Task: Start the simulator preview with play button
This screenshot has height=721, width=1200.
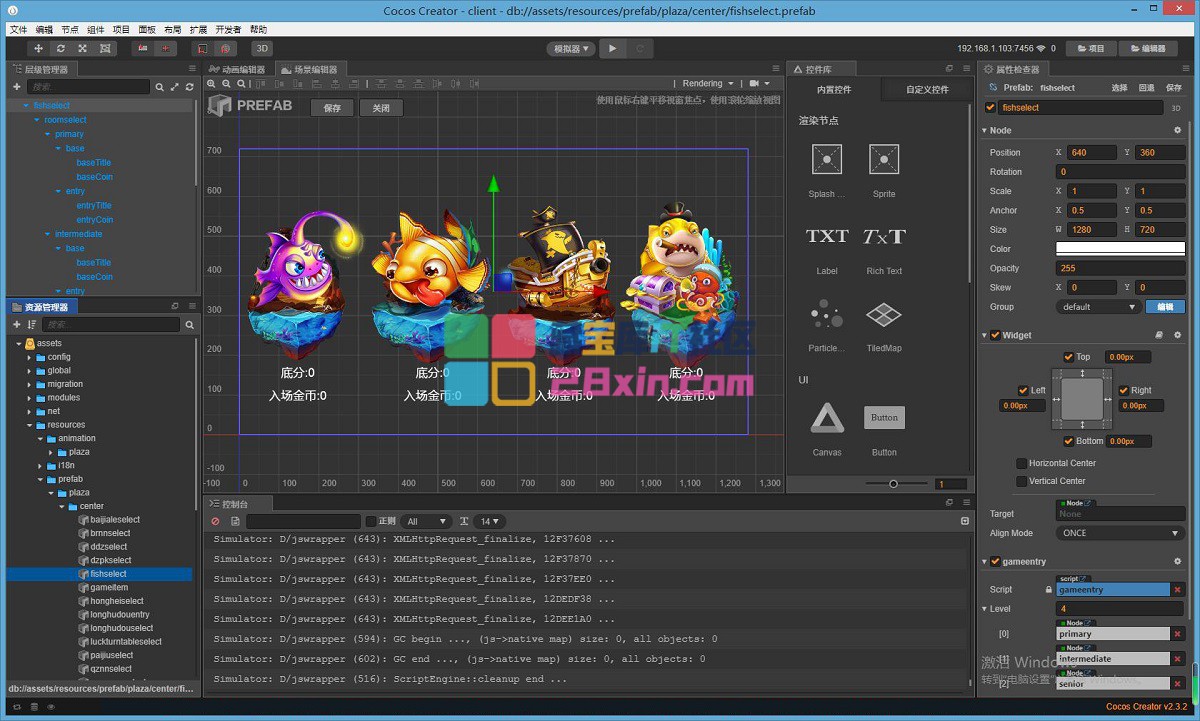Action: (x=613, y=48)
